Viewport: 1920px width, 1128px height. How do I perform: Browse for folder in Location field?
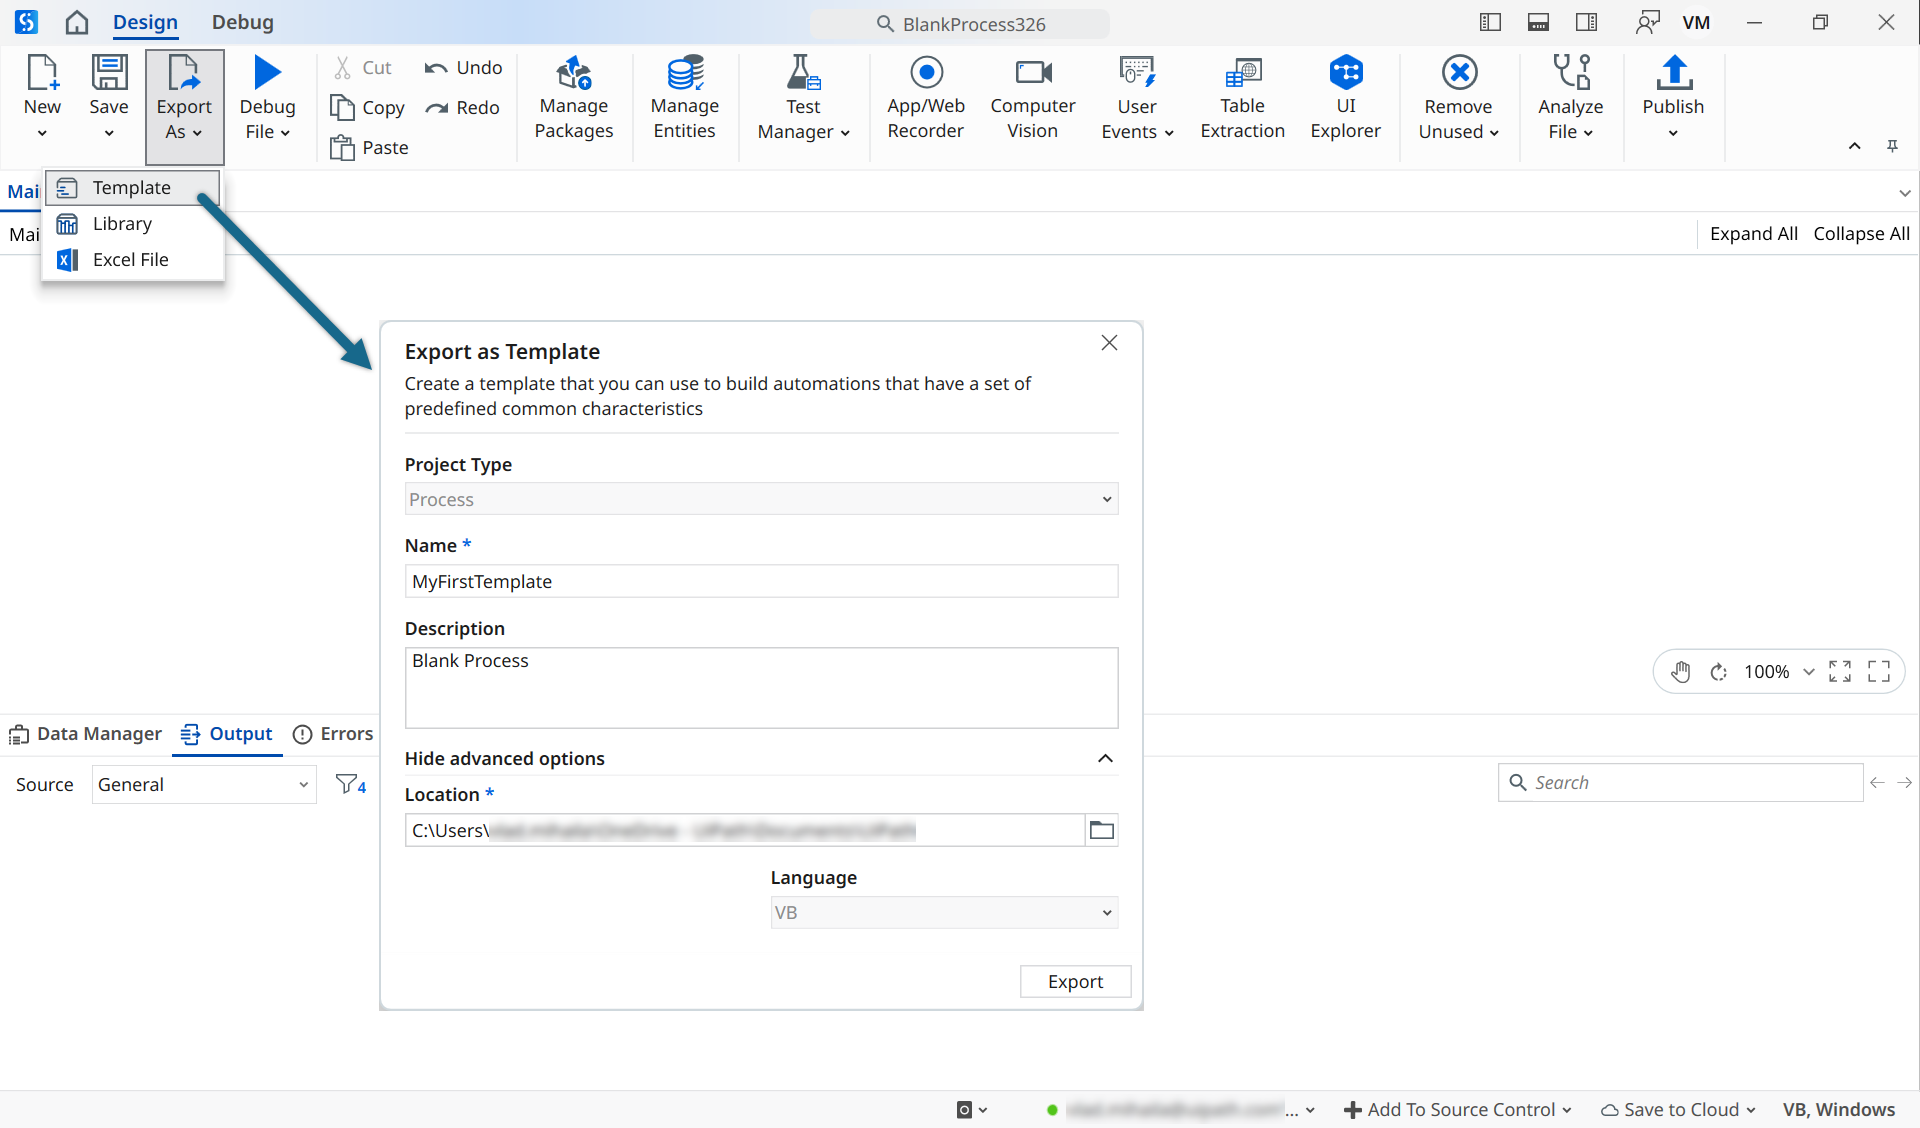click(x=1101, y=830)
